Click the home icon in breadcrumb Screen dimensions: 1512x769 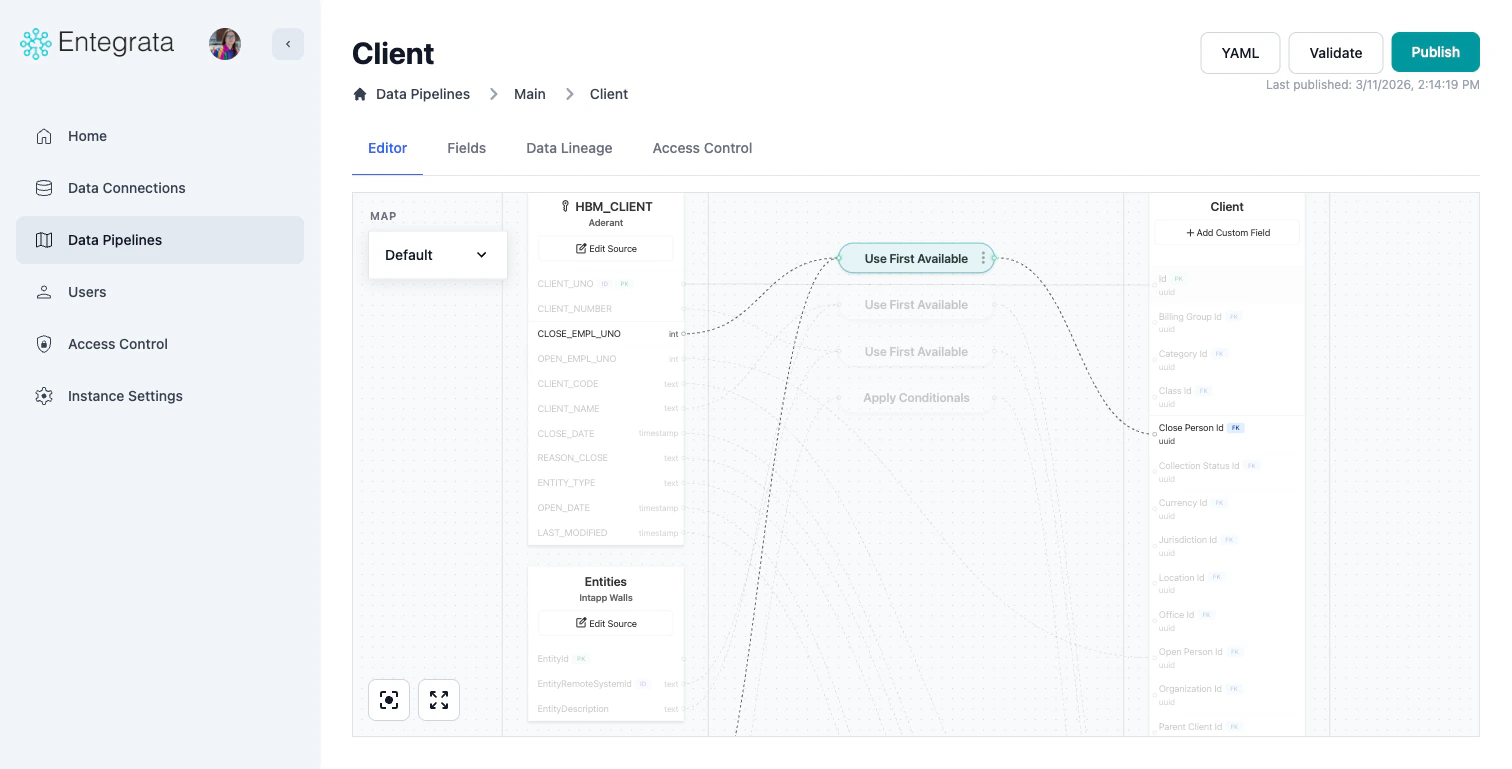360,94
